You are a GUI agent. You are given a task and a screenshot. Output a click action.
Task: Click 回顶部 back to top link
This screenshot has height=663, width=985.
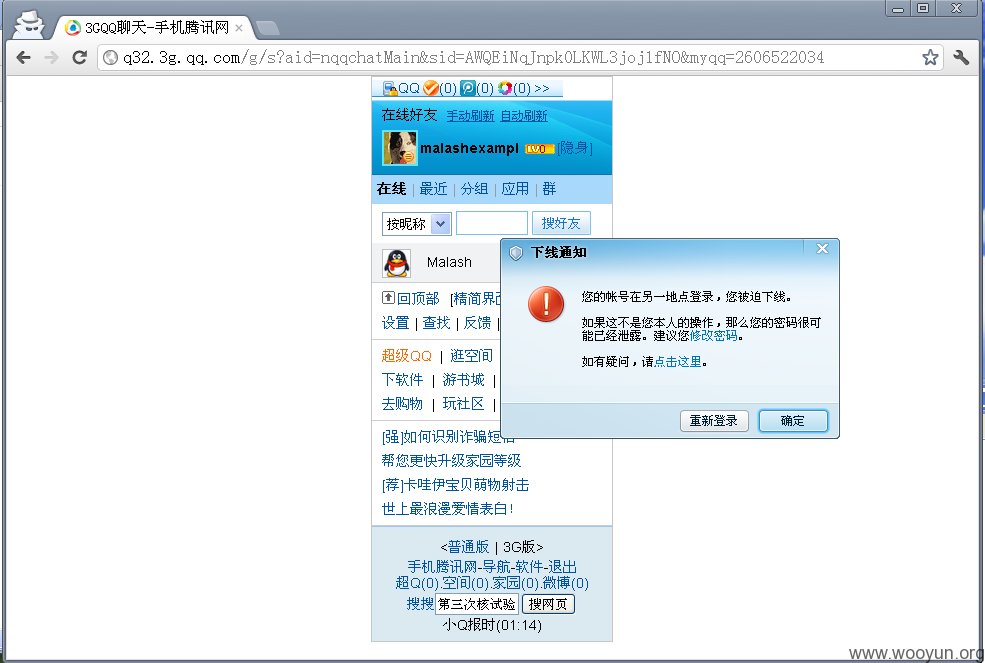(418, 299)
